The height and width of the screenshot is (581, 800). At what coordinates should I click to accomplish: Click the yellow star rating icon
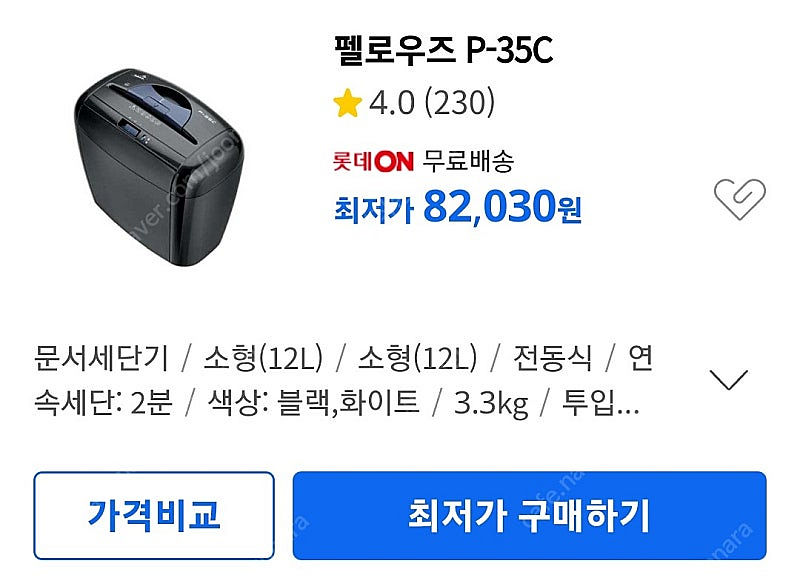347,103
